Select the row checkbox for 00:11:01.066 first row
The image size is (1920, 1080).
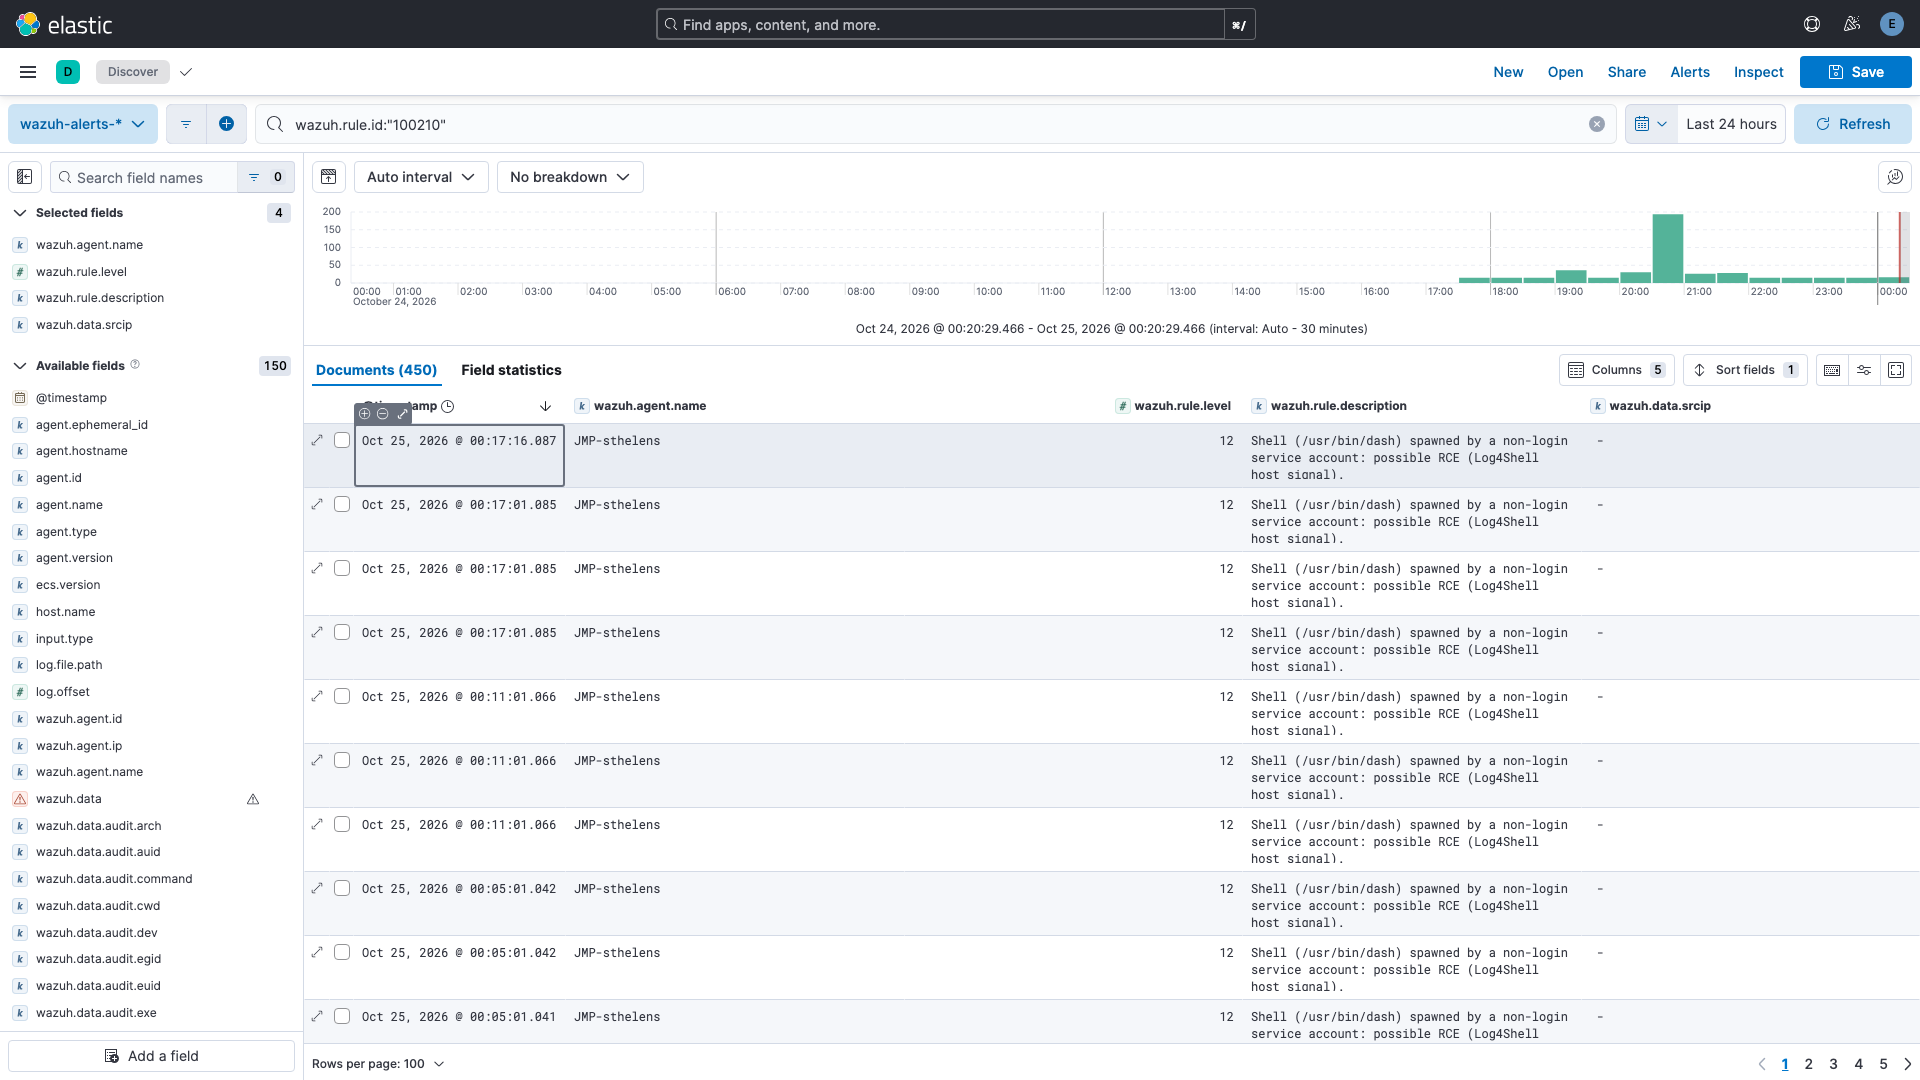click(342, 696)
